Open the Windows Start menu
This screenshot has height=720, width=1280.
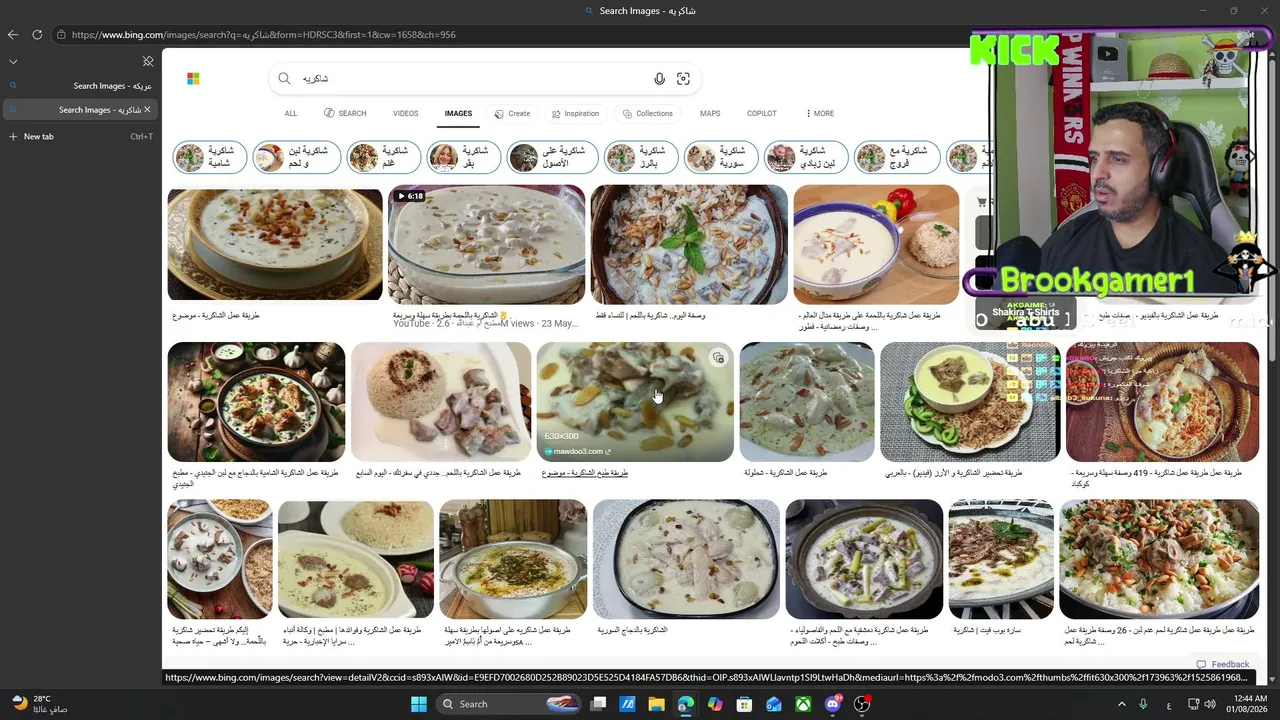419,704
